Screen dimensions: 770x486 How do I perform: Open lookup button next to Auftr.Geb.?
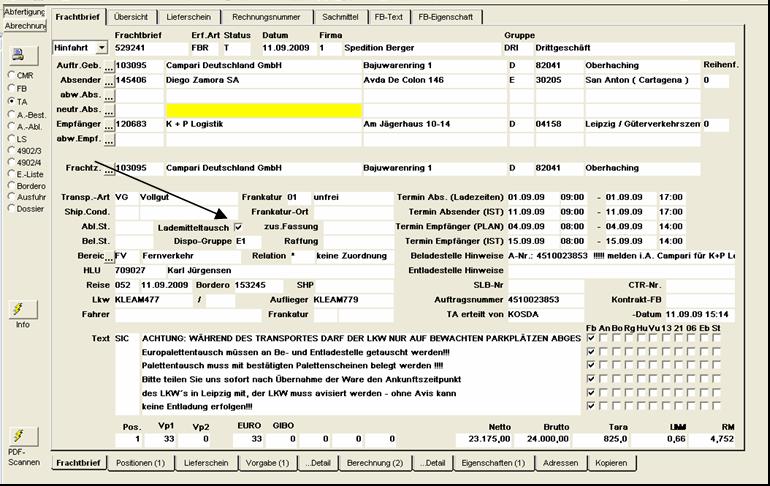click(x=109, y=67)
